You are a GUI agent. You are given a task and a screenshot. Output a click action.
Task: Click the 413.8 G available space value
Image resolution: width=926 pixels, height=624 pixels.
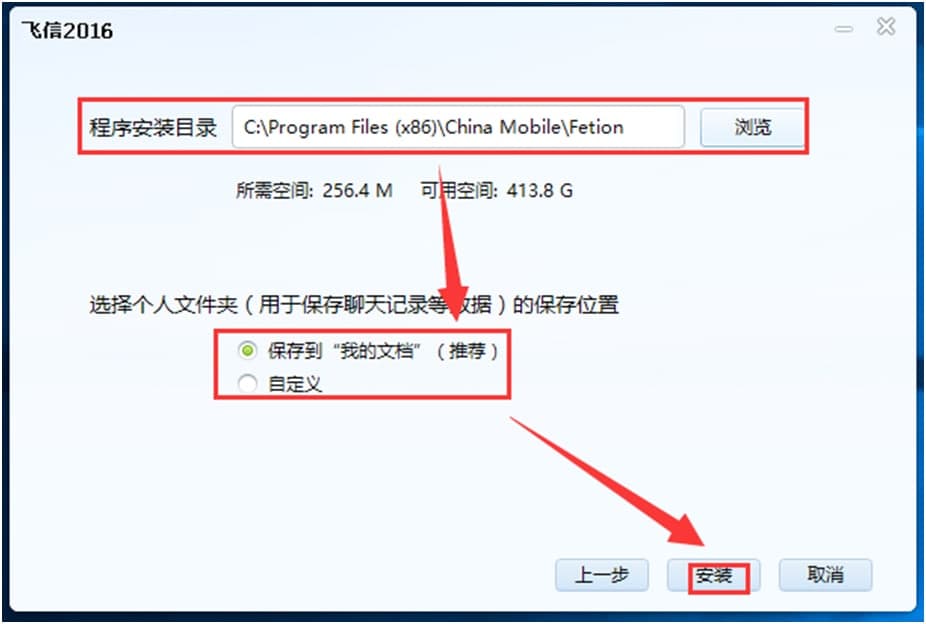pos(539,191)
